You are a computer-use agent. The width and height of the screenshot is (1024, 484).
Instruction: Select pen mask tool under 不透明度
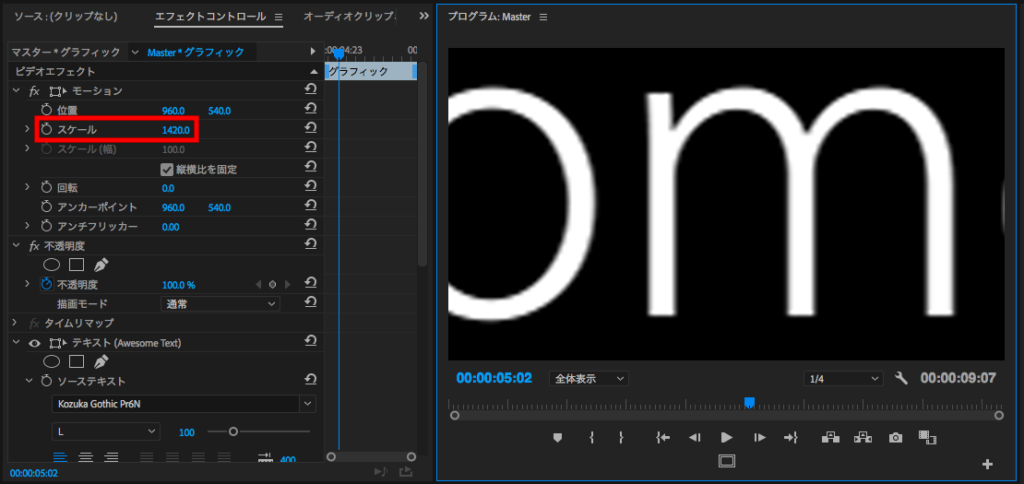click(x=101, y=265)
